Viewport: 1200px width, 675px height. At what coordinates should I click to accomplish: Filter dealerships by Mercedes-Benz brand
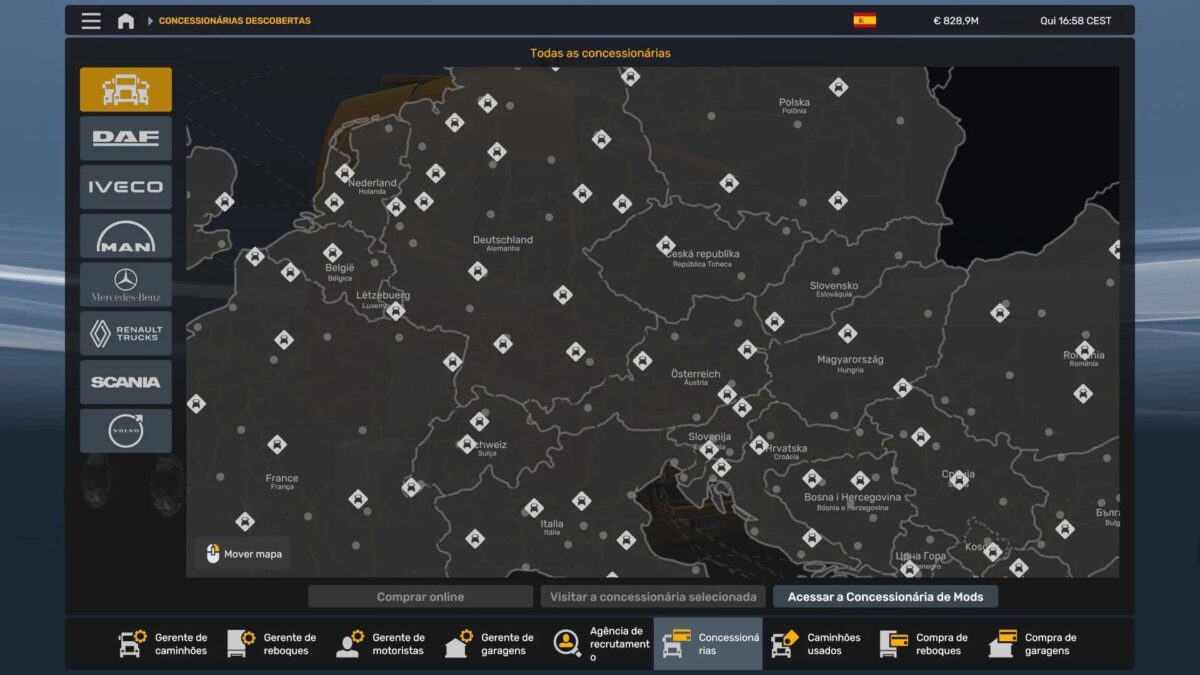click(126, 284)
